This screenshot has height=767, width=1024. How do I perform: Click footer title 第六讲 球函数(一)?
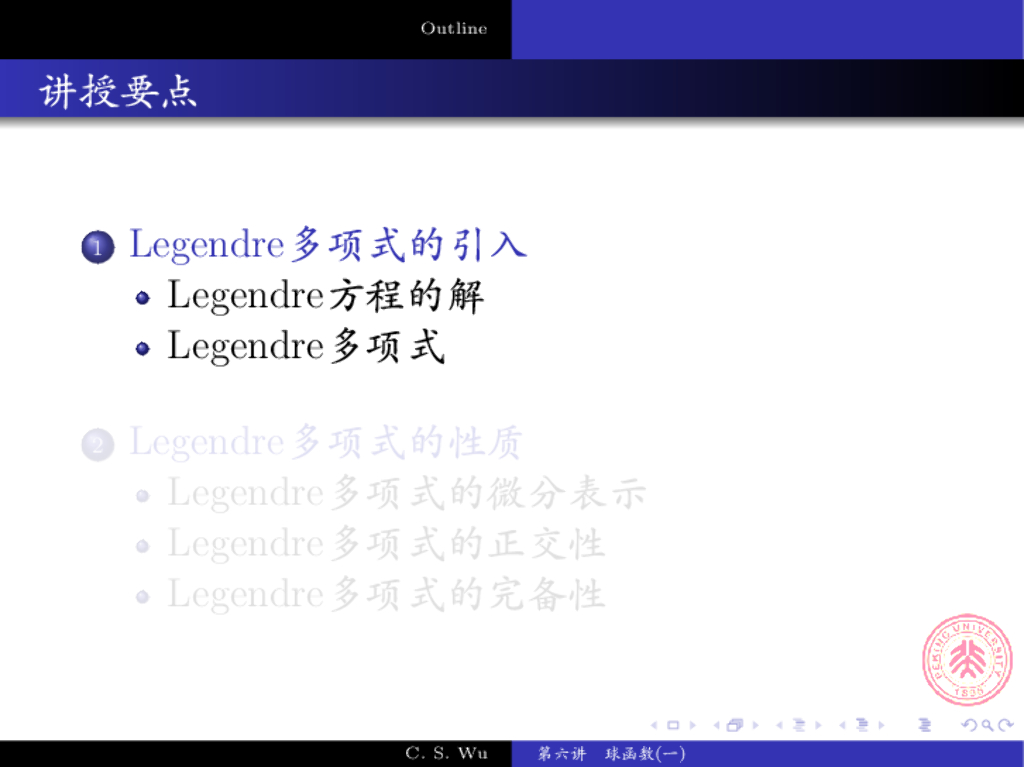612,753
